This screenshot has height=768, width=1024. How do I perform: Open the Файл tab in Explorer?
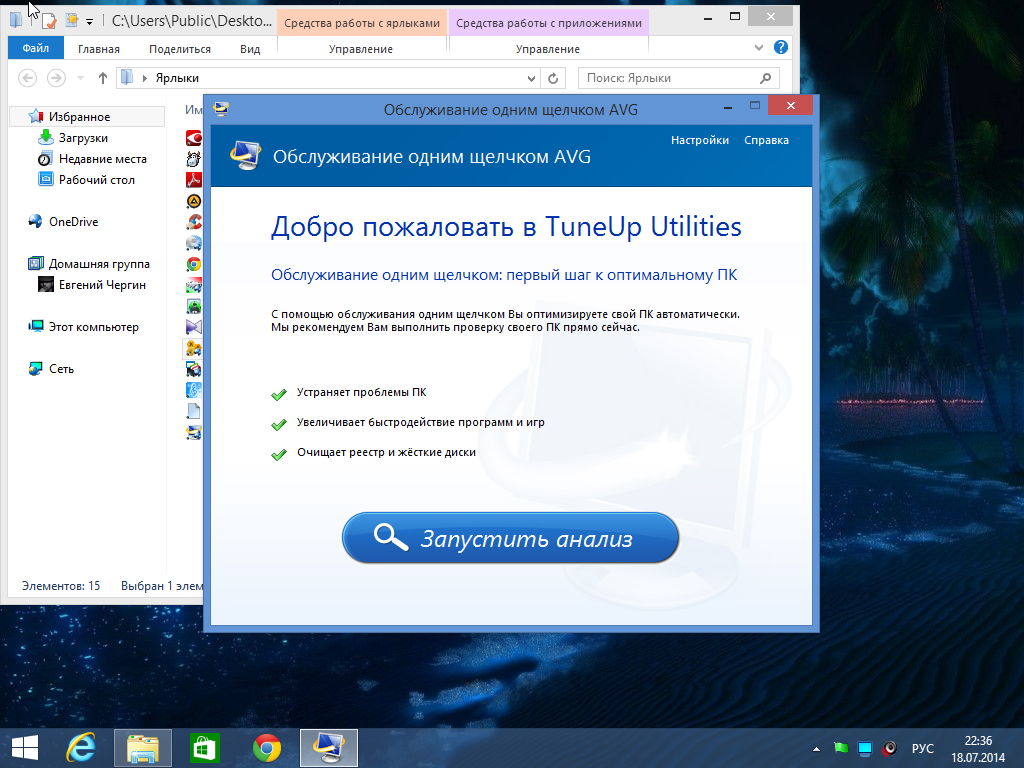36,48
